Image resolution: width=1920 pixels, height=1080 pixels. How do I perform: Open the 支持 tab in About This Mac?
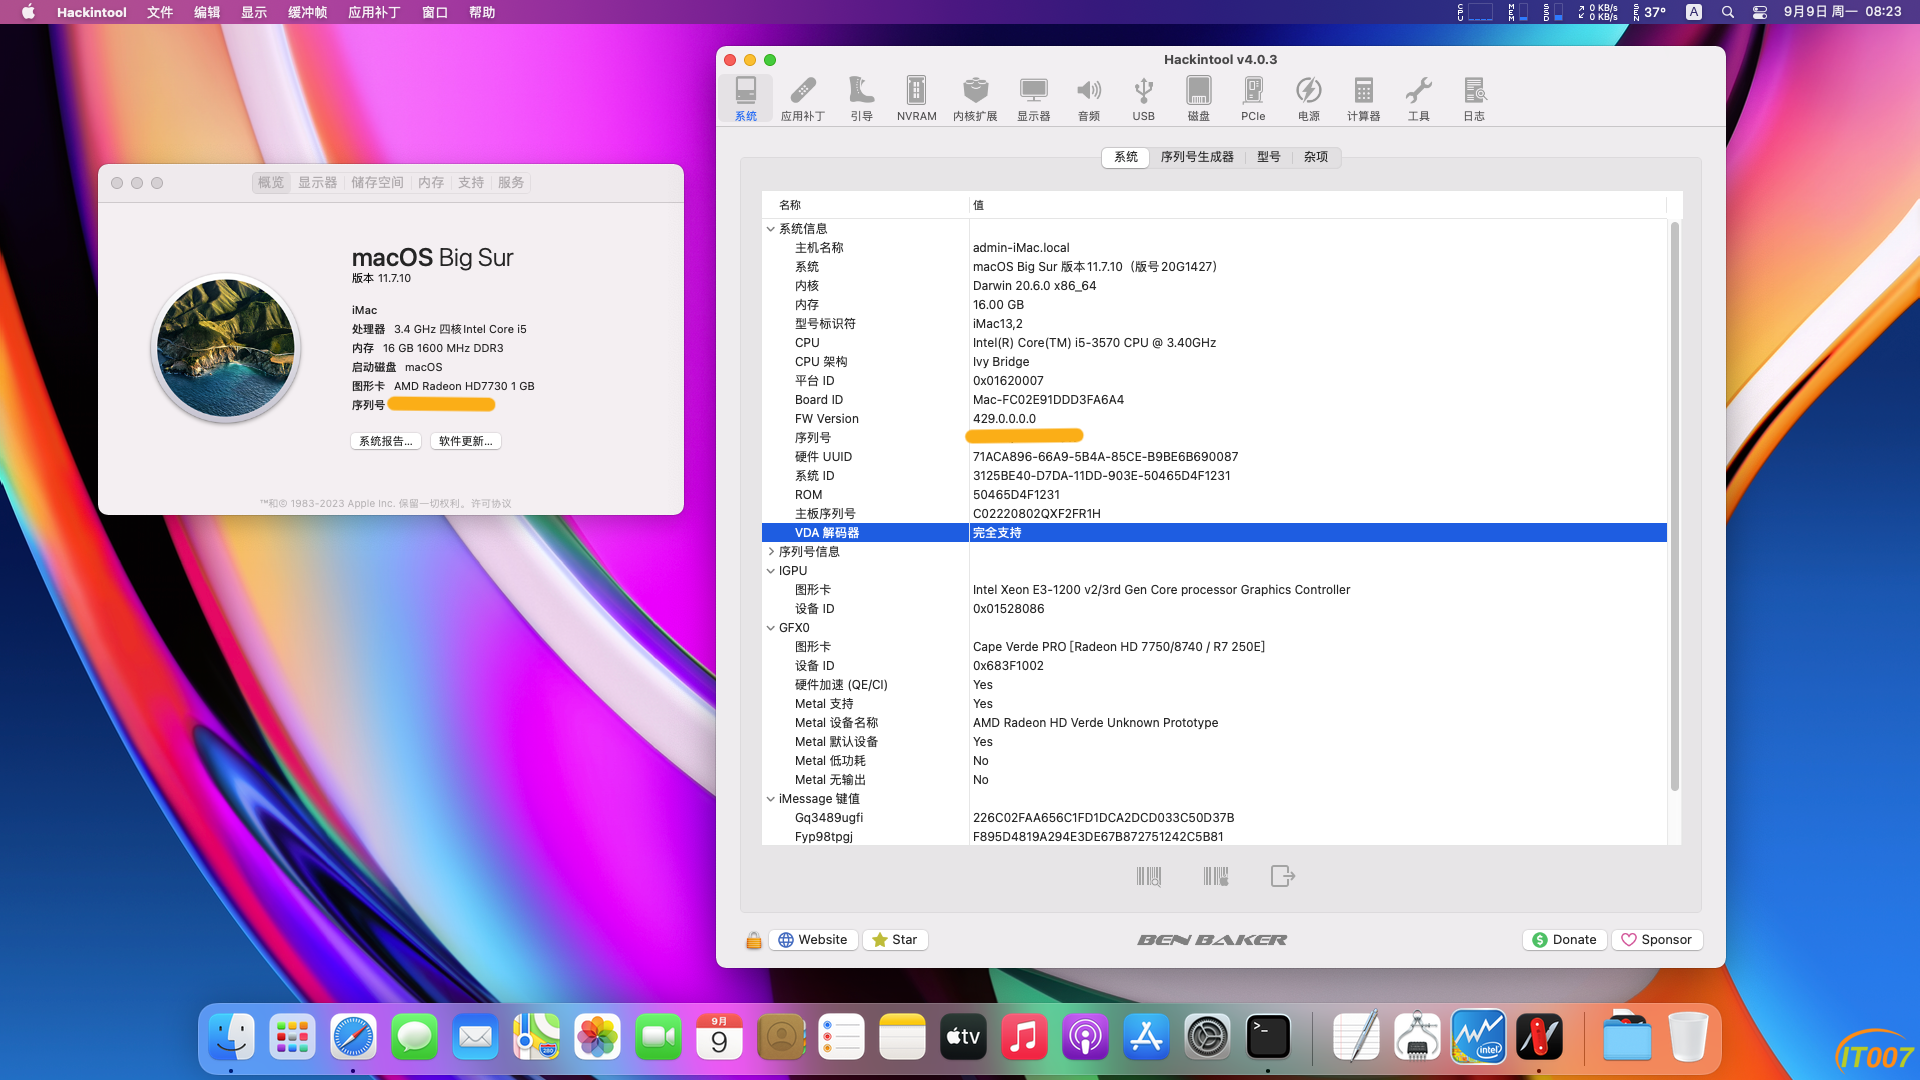pos(471,183)
